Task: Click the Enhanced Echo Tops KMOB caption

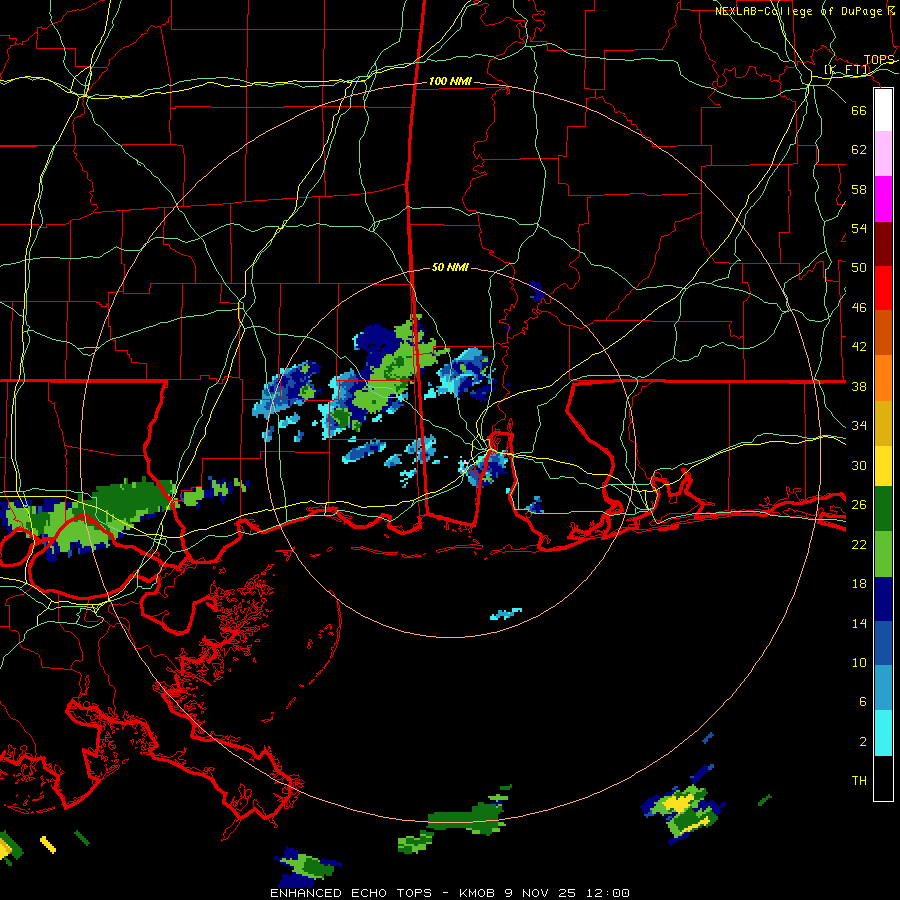Action: 450,893
